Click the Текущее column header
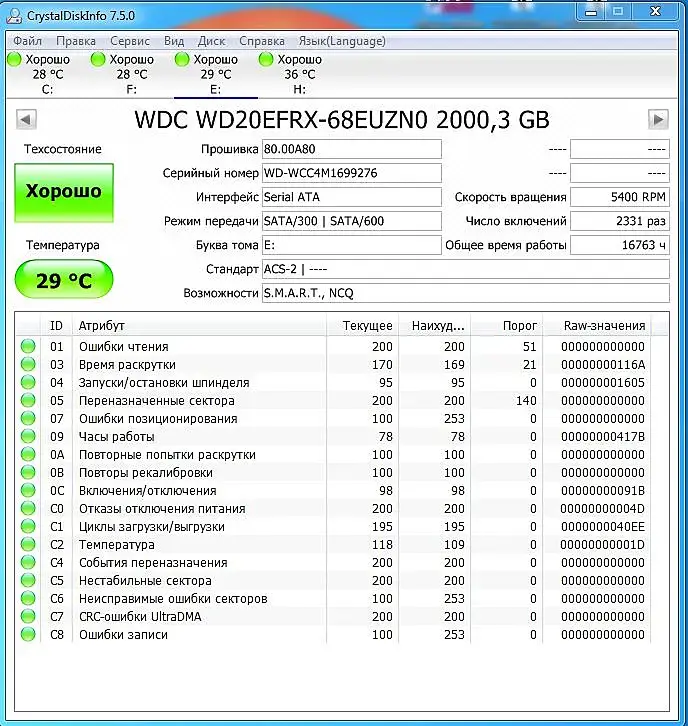 pos(363,325)
